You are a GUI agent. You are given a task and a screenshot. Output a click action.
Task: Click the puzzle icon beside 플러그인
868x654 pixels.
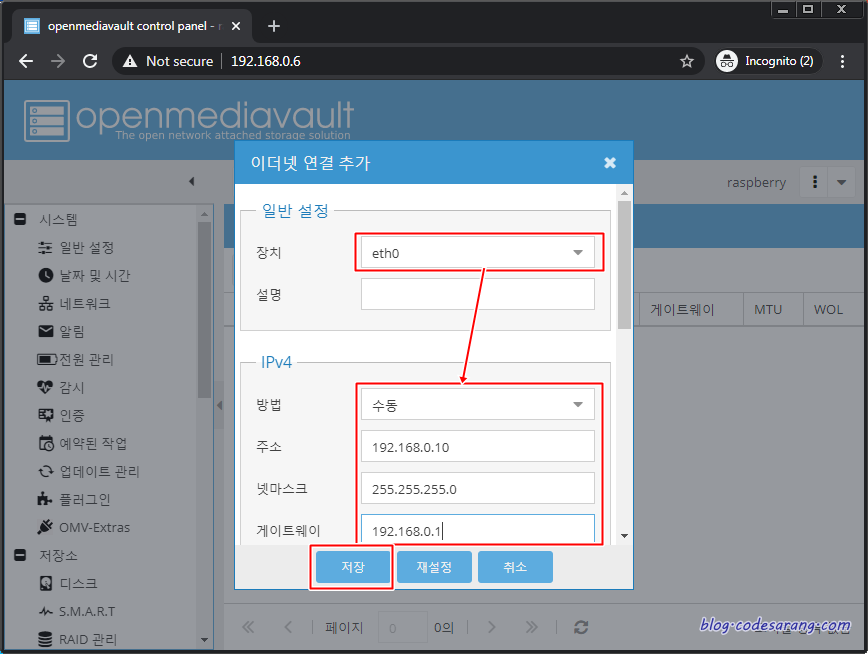pos(45,499)
